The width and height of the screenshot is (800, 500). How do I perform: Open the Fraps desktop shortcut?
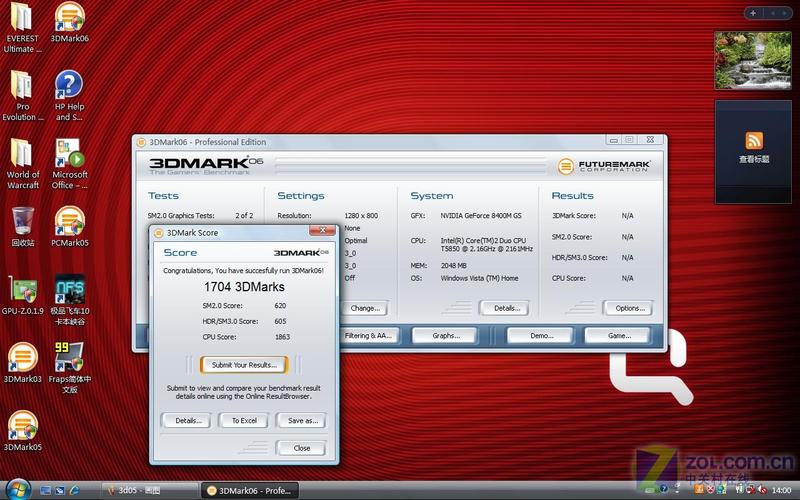(69, 368)
